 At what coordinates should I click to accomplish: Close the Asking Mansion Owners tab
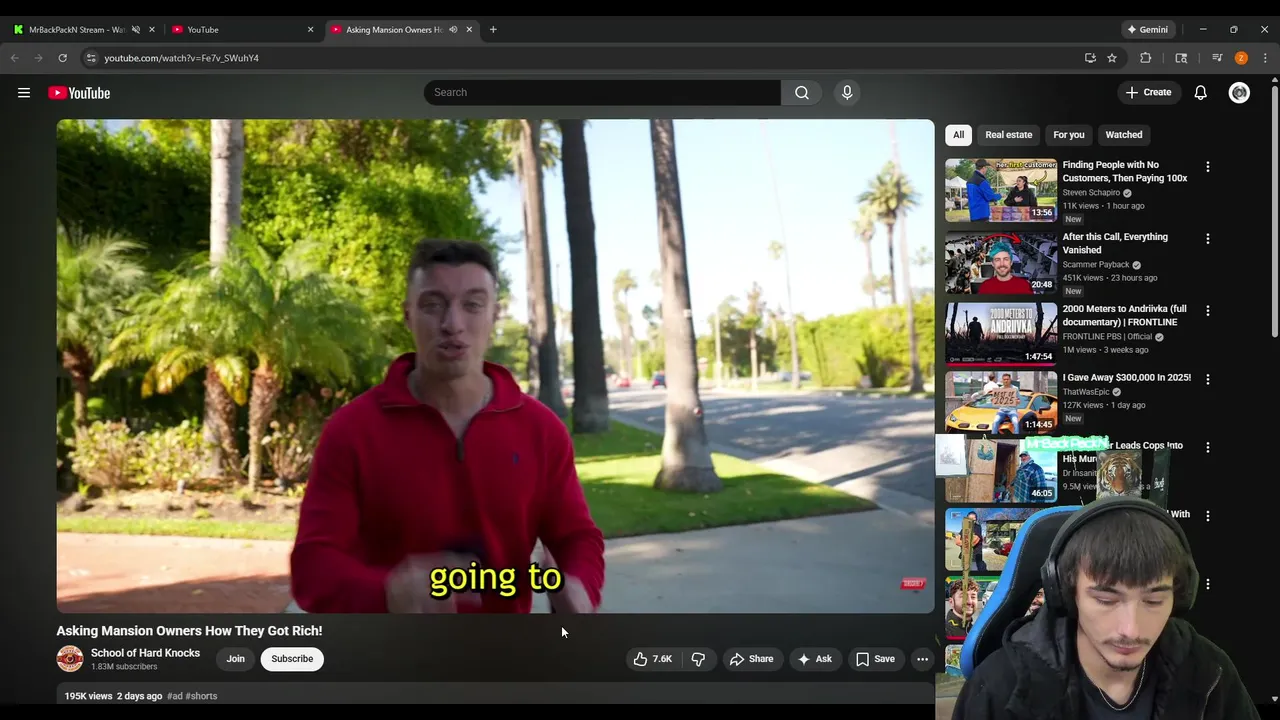click(469, 29)
